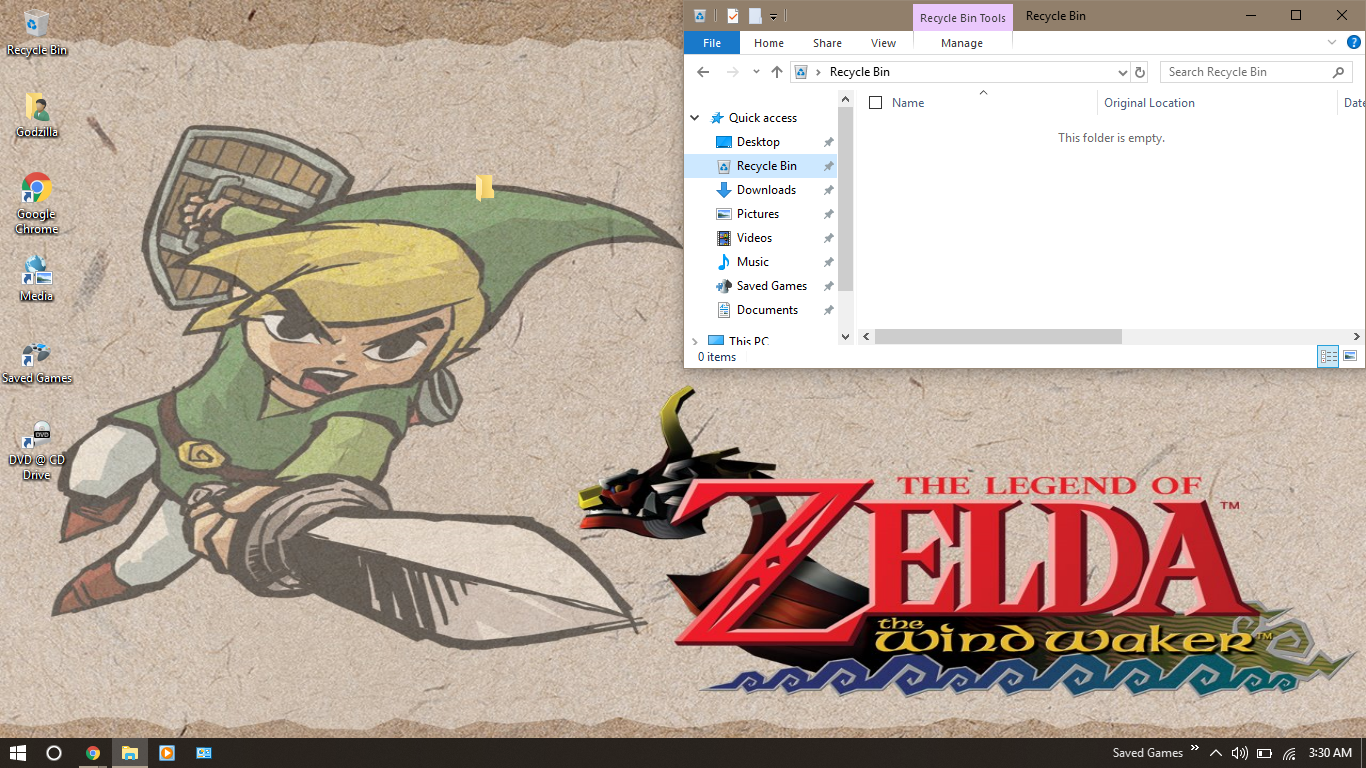Switch to the Share ribbon tab

827,43
